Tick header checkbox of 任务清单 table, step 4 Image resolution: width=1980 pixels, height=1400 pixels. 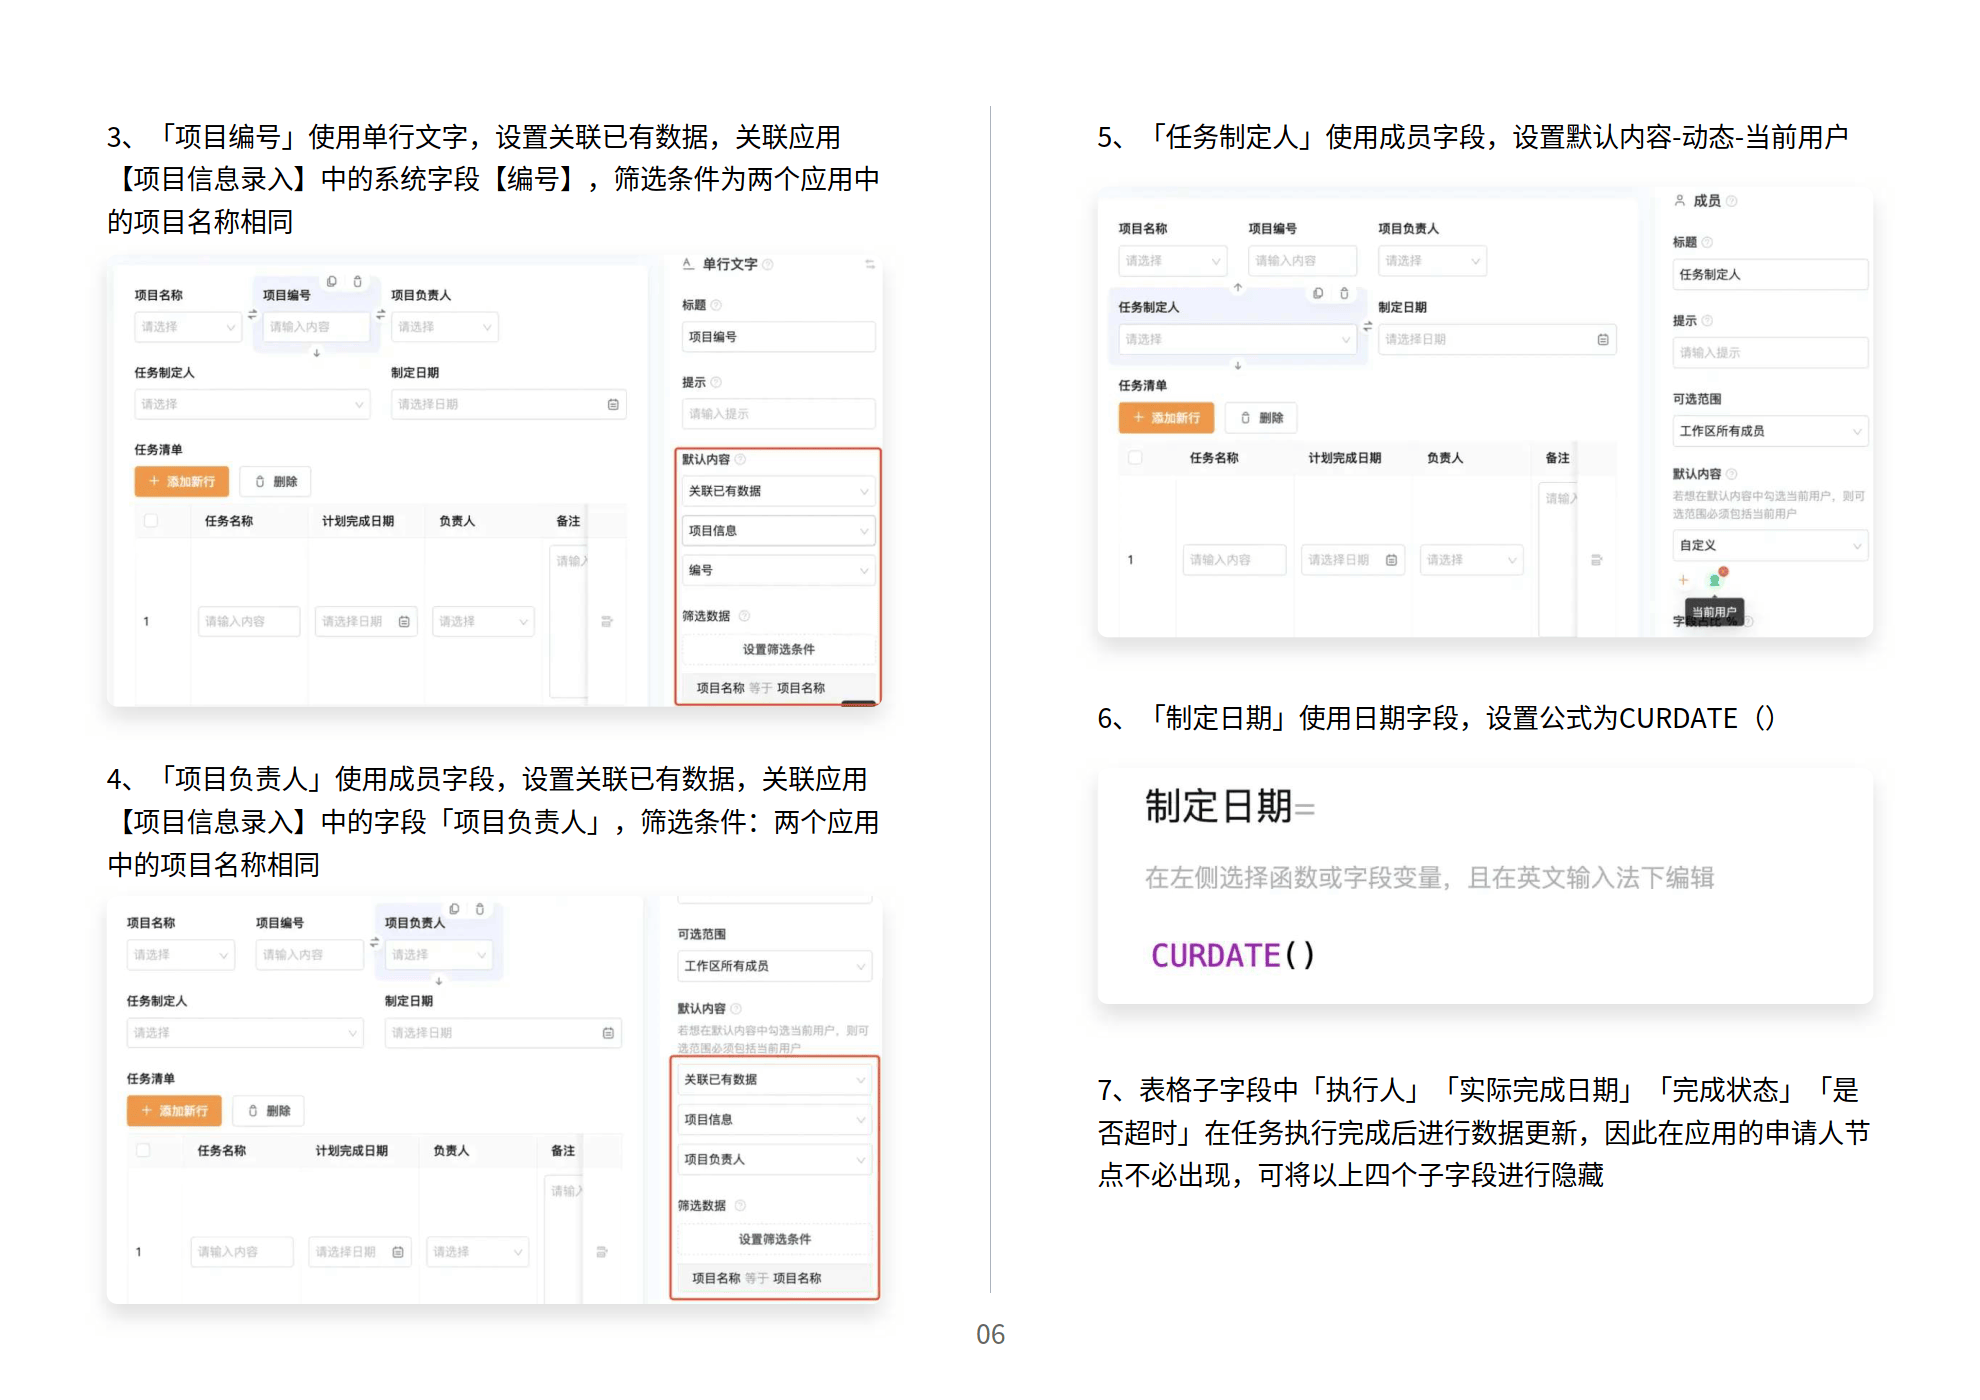click(143, 1151)
